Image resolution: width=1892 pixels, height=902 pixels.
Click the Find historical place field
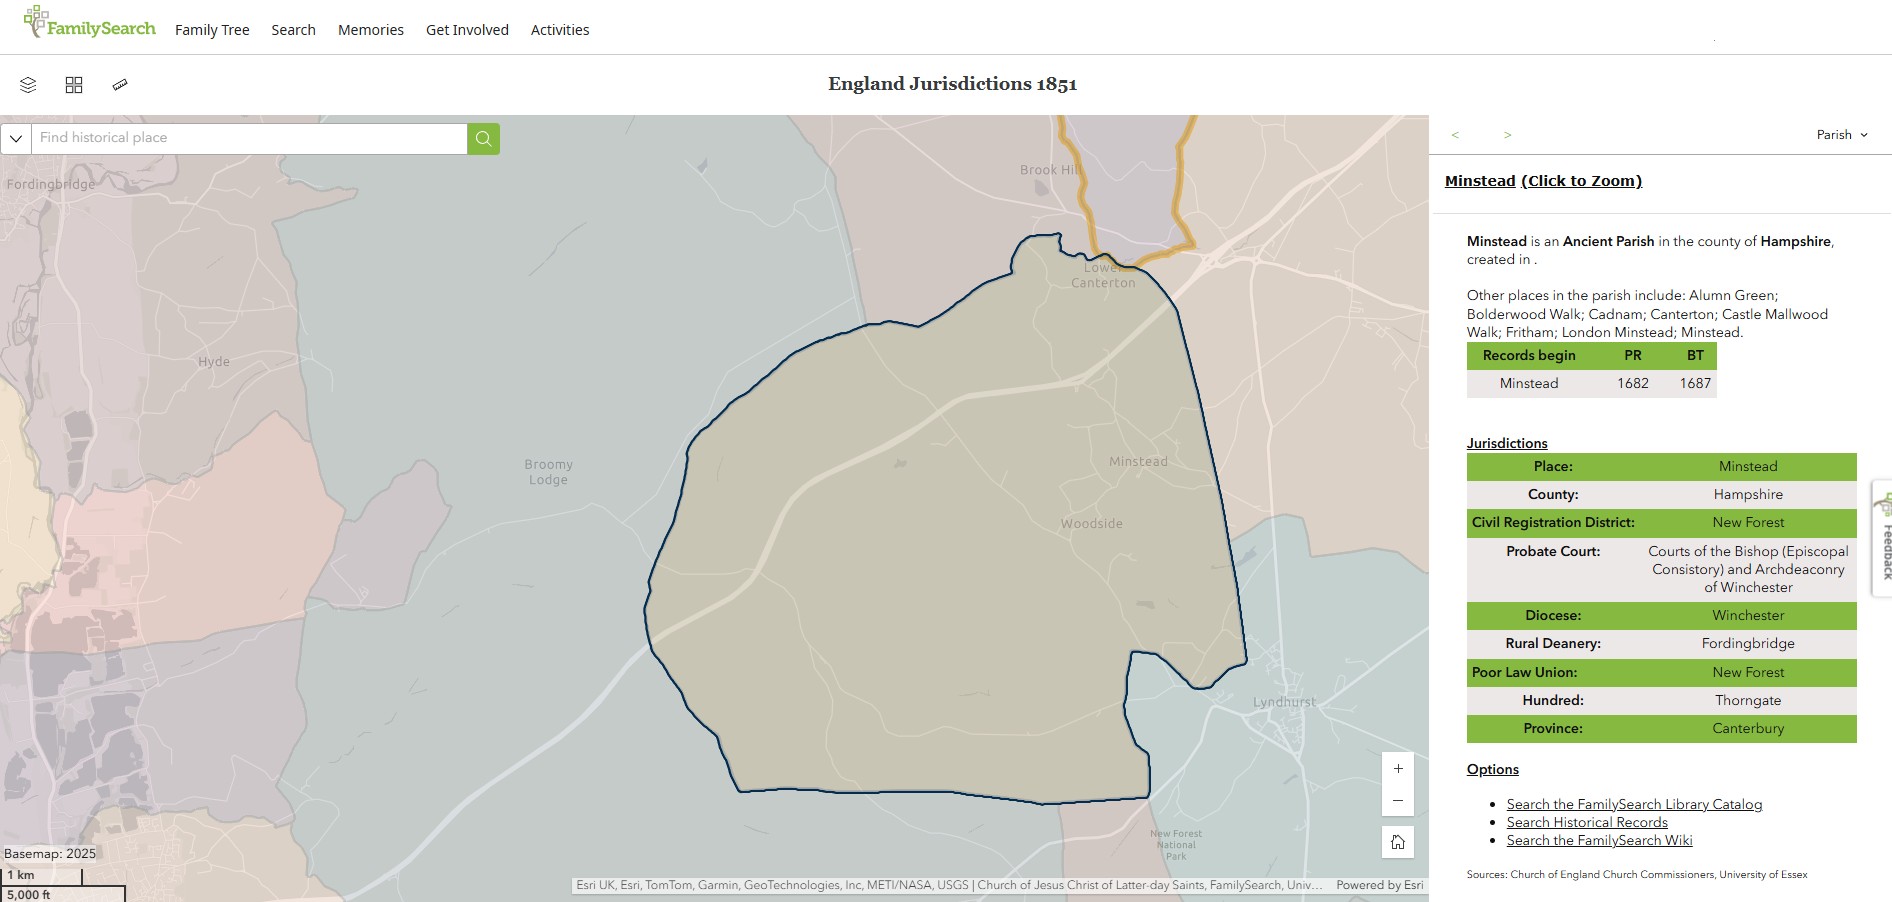pos(250,138)
